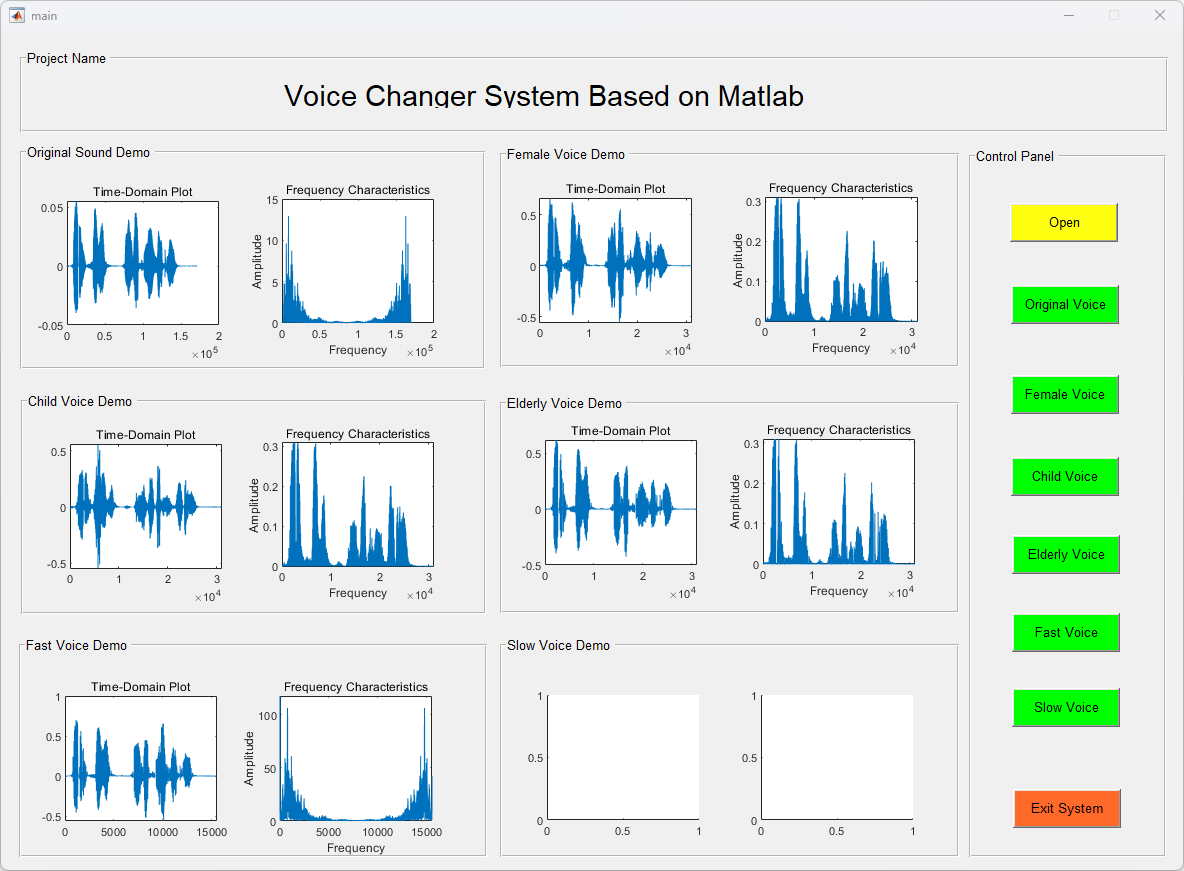Image resolution: width=1184 pixels, height=871 pixels.
Task: Click the yellow Open button
Action: coord(1064,222)
